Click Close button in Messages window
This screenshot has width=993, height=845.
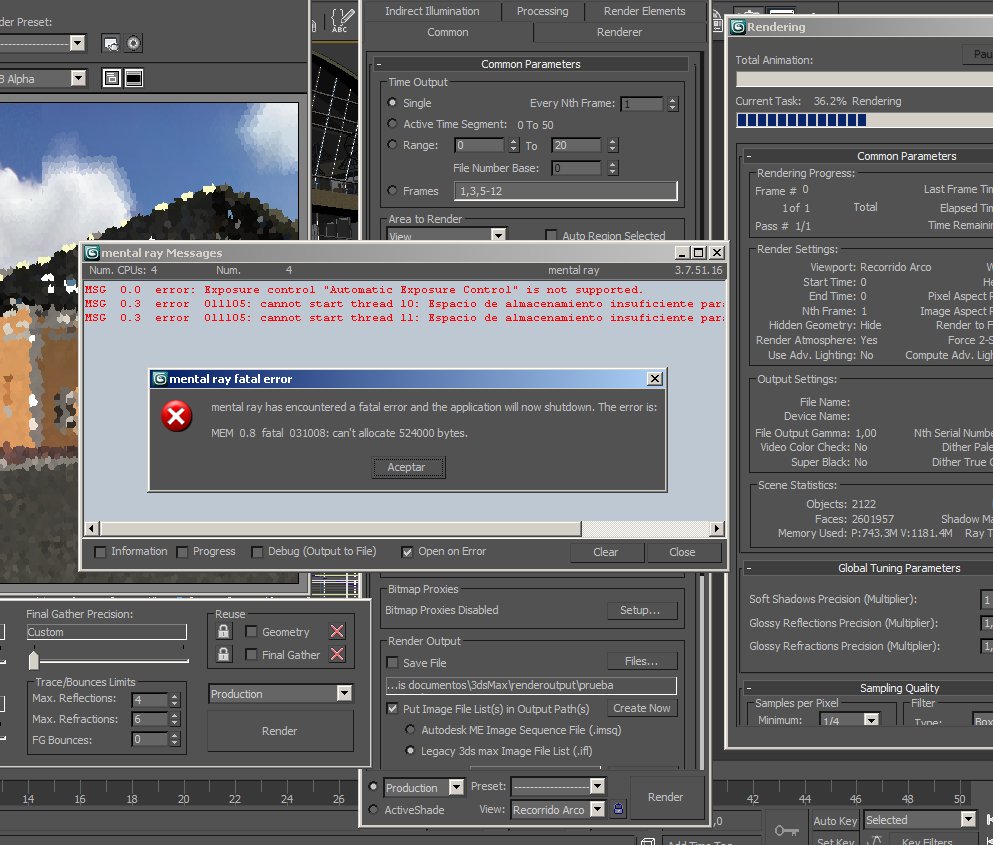click(683, 552)
